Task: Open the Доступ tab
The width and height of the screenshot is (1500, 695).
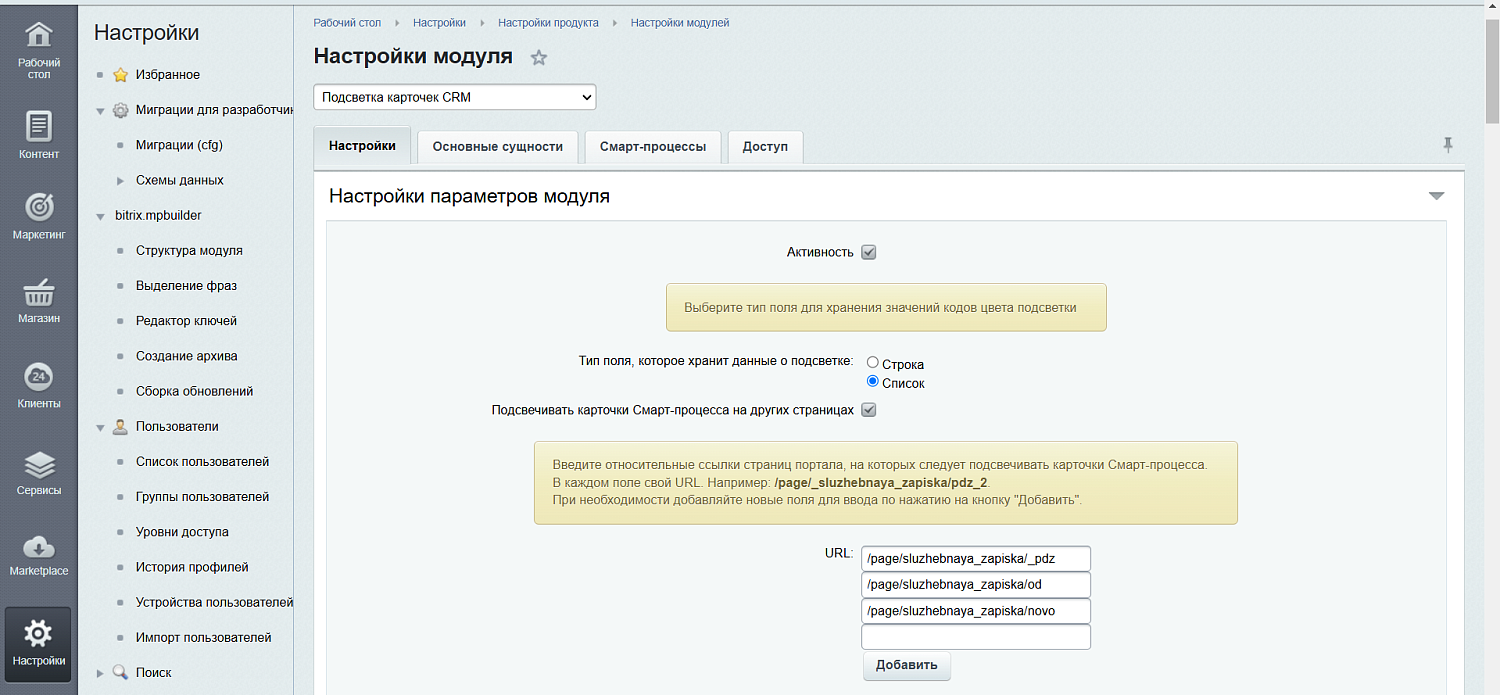Action: point(765,146)
